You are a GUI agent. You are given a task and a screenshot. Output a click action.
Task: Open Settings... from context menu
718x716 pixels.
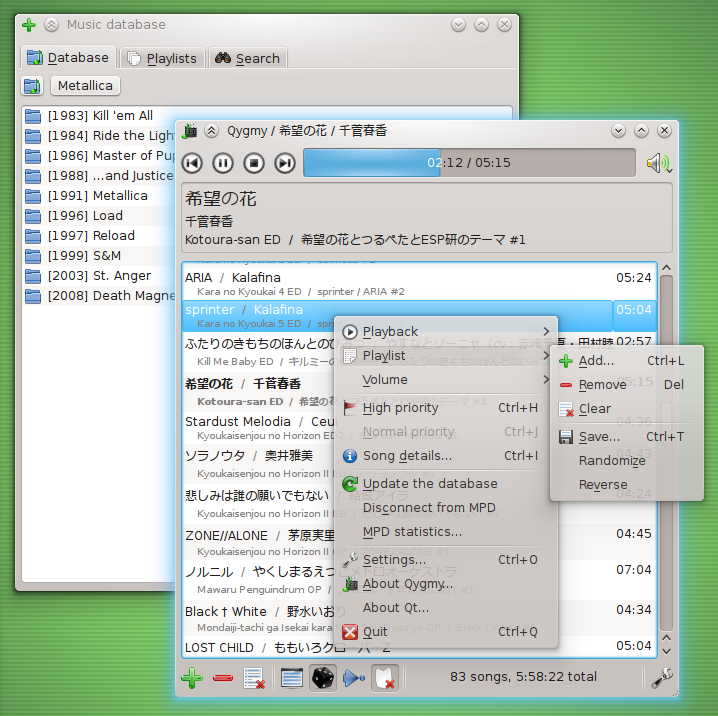[446, 560]
